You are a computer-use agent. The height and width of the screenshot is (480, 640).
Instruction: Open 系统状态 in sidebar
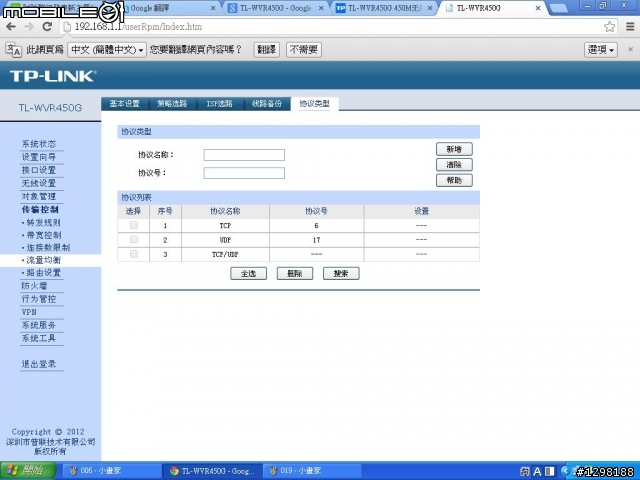click(x=39, y=144)
